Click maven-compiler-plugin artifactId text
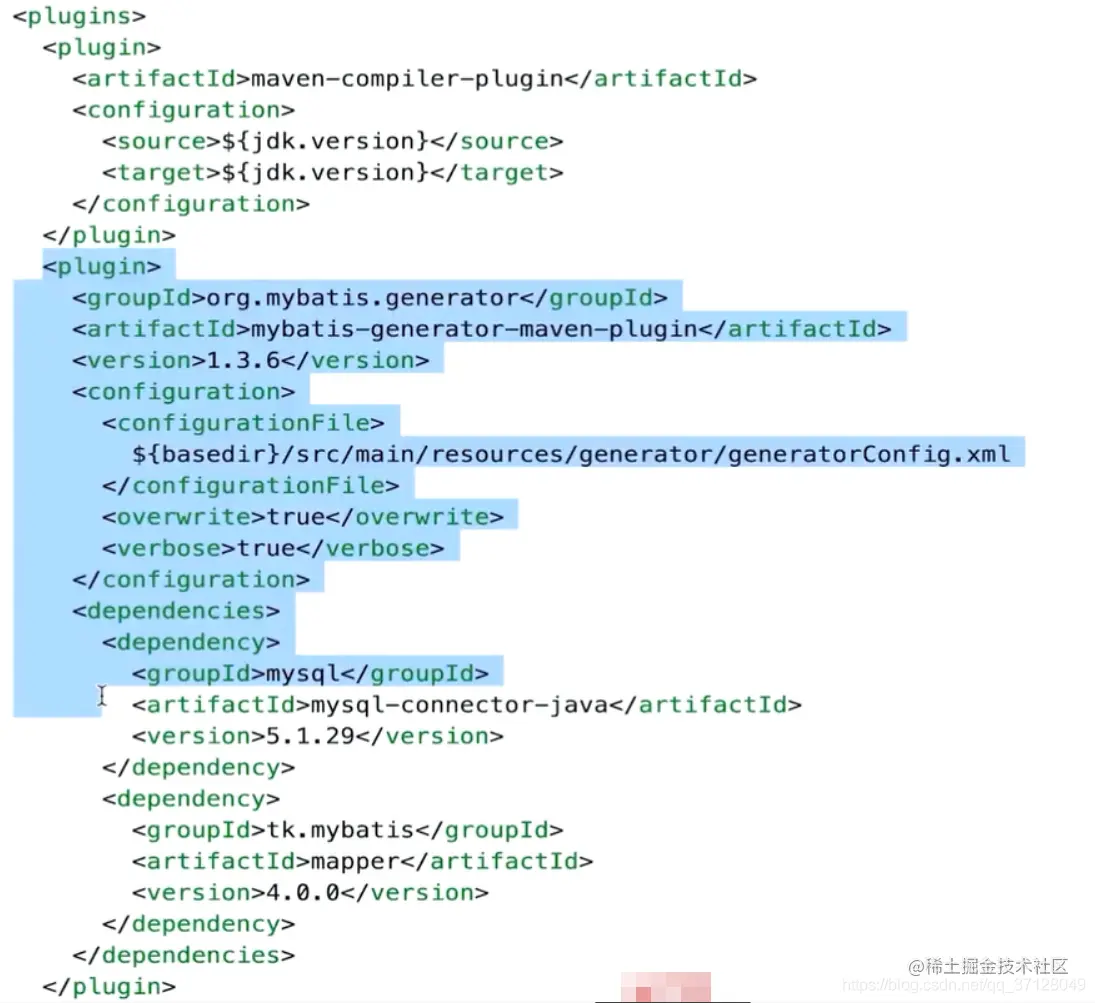Viewport: 1095px width, 1003px height. (407, 79)
